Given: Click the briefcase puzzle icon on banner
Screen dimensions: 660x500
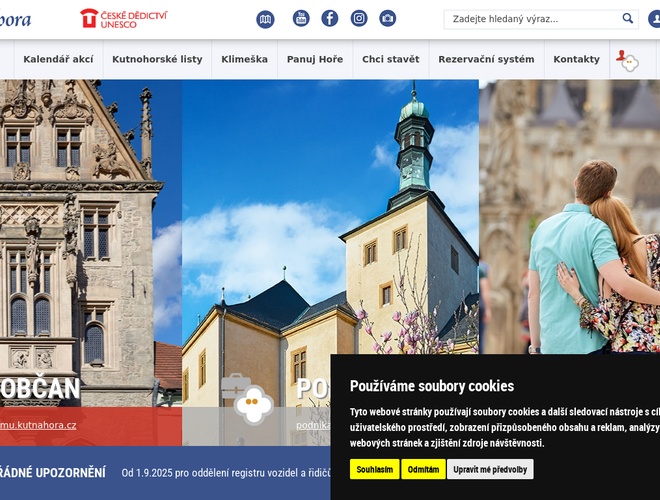Looking at the screenshot, I should pyautogui.click(x=247, y=398).
